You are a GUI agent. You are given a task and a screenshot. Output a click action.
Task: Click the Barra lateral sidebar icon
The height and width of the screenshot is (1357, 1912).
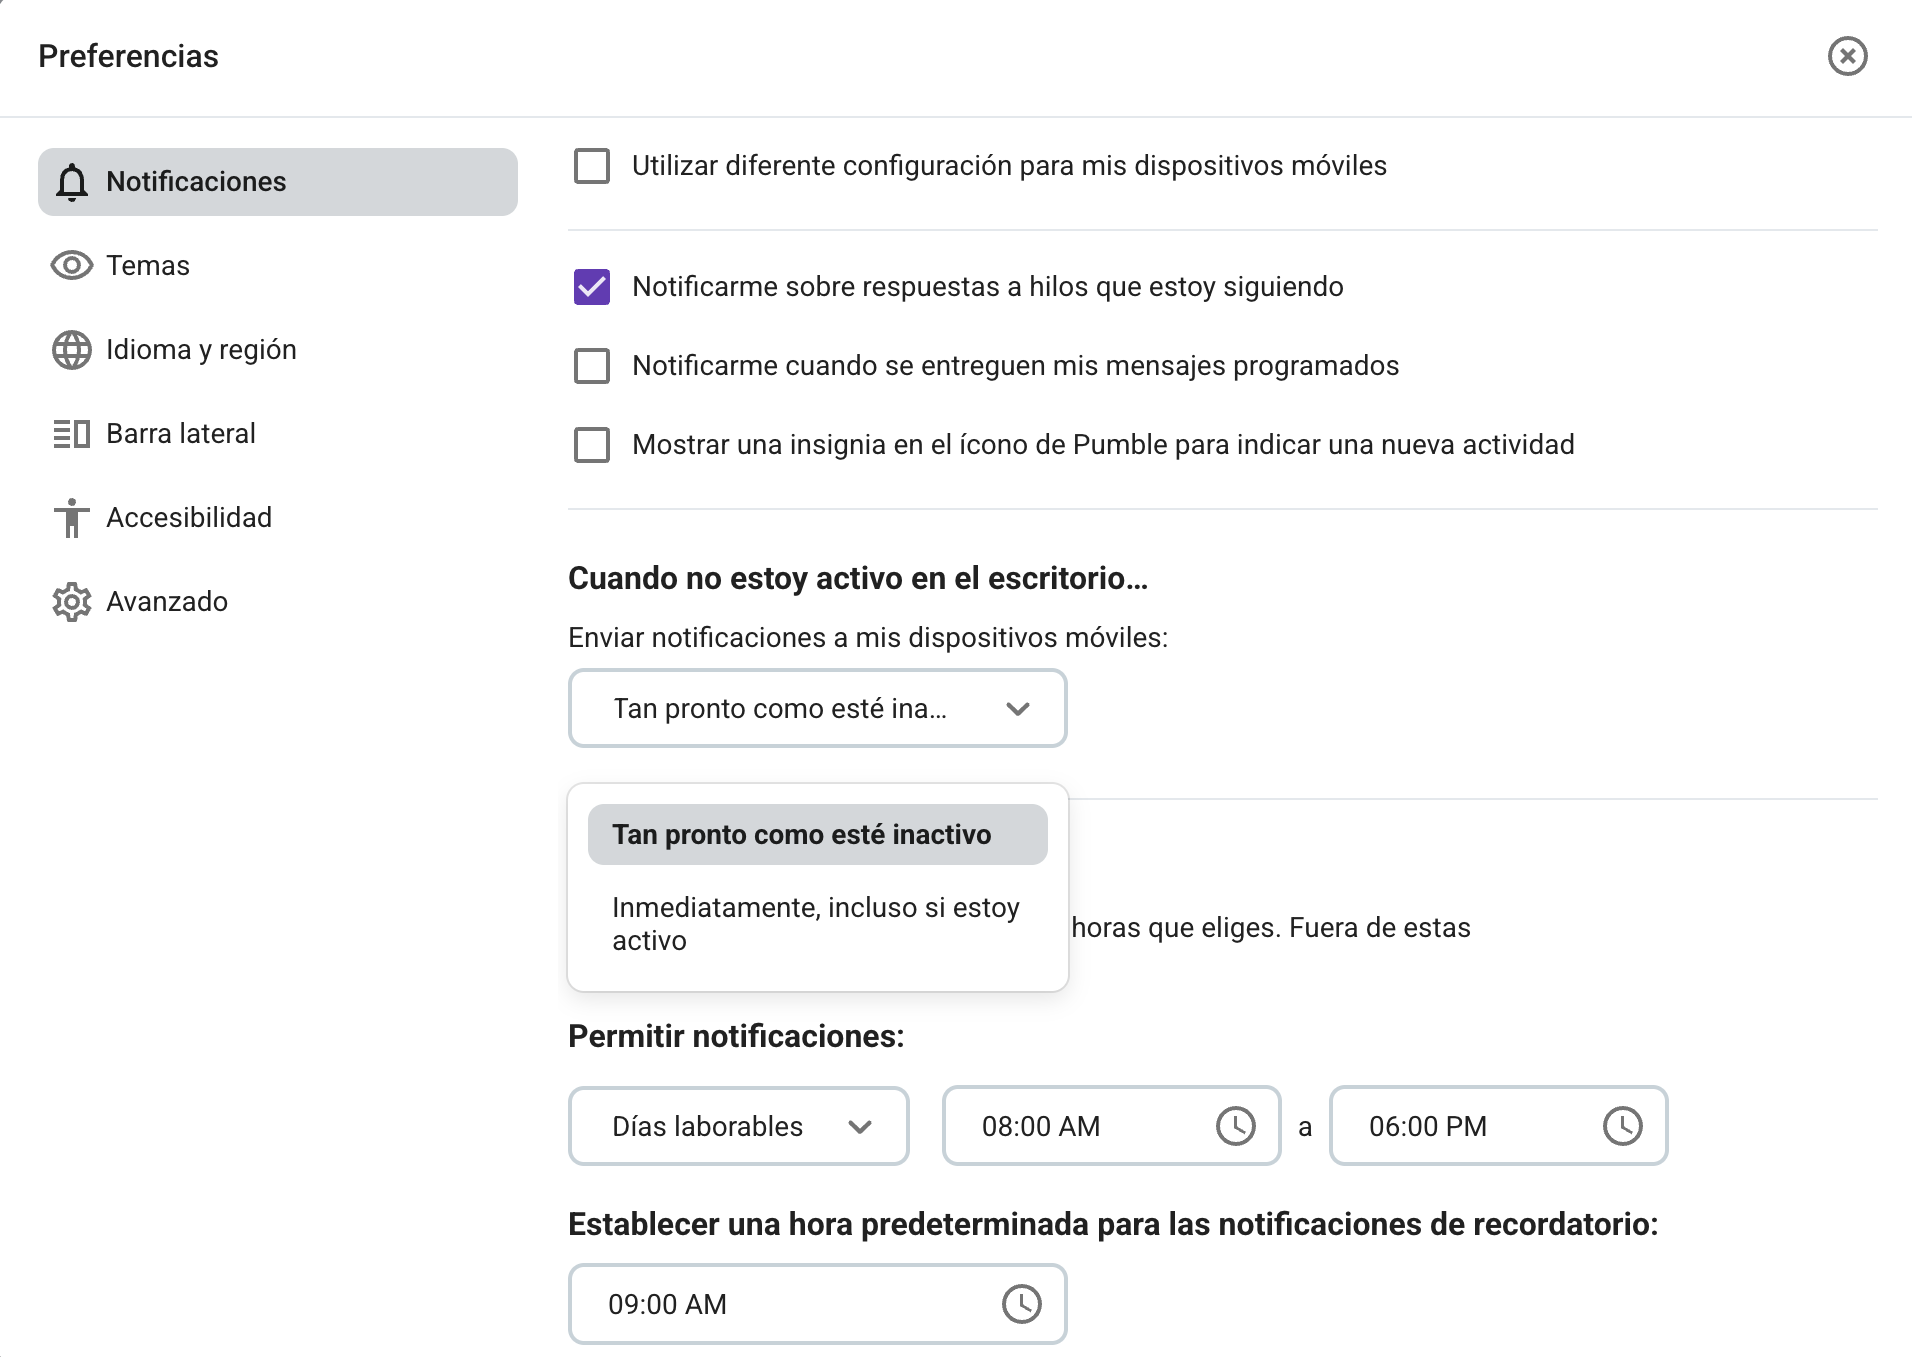[x=71, y=433]
